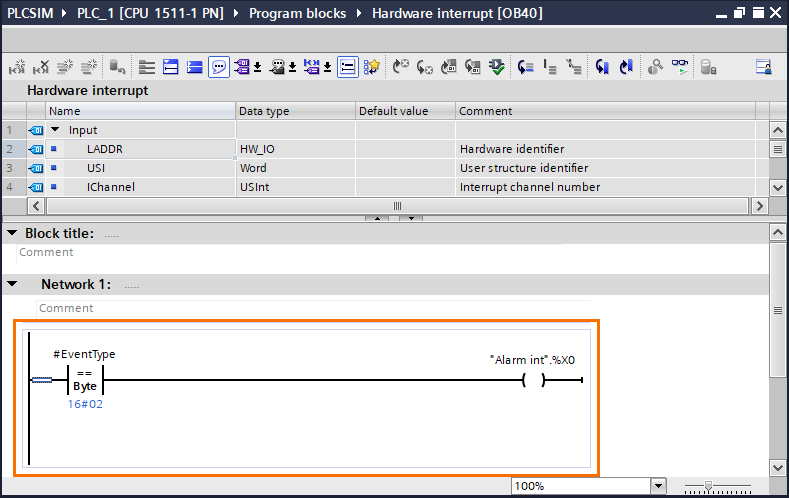The height and width of the screenshot is (498, 789).
Task: Collapse the Network 1 section
Action: click(x=12, y=284)
